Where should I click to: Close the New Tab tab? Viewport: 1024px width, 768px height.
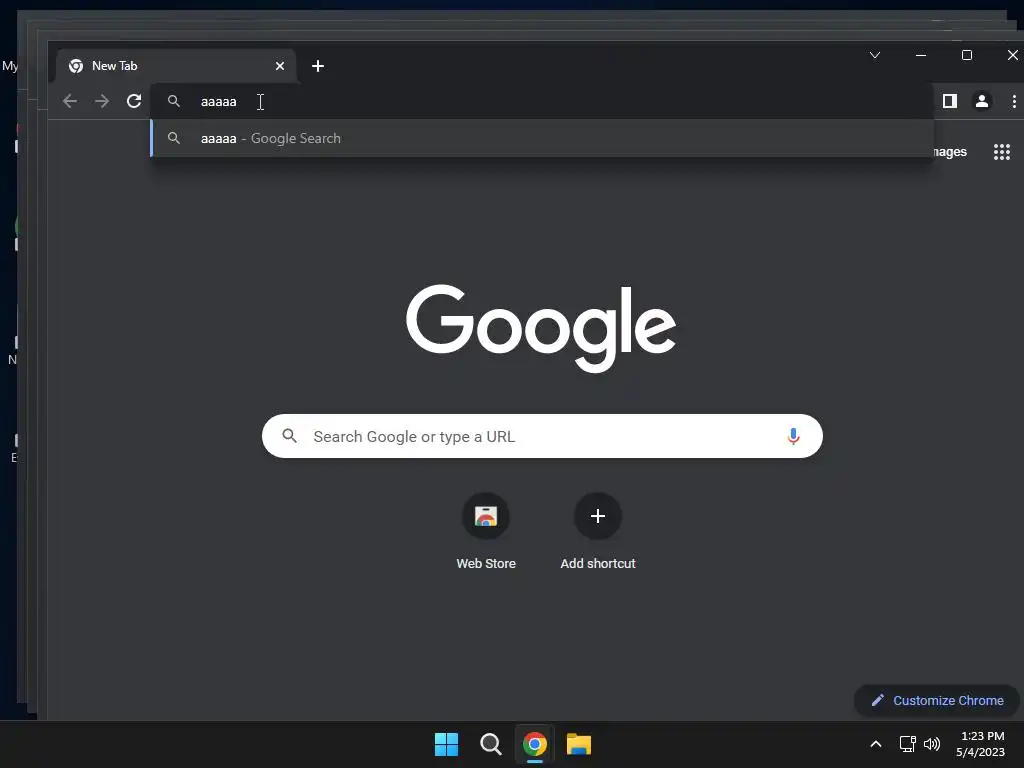tap(280, 66)
